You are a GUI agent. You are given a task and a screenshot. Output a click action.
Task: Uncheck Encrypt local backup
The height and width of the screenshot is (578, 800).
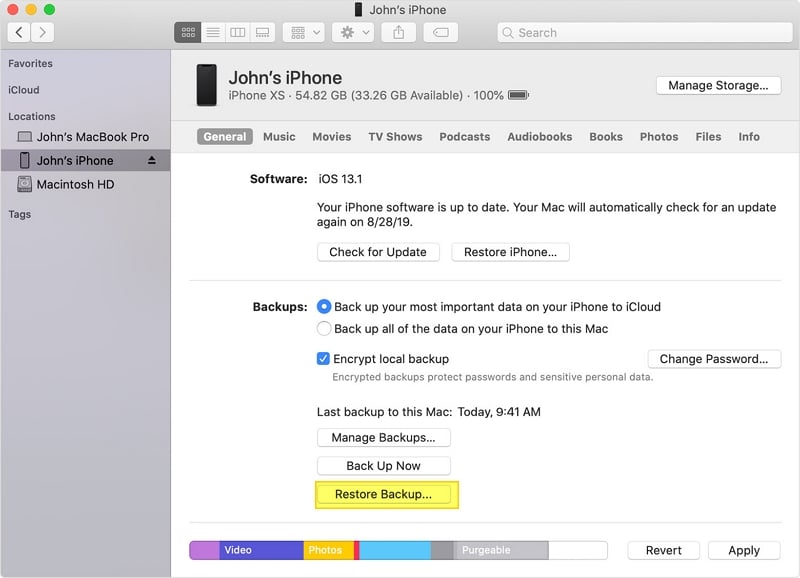click(322, 358)
